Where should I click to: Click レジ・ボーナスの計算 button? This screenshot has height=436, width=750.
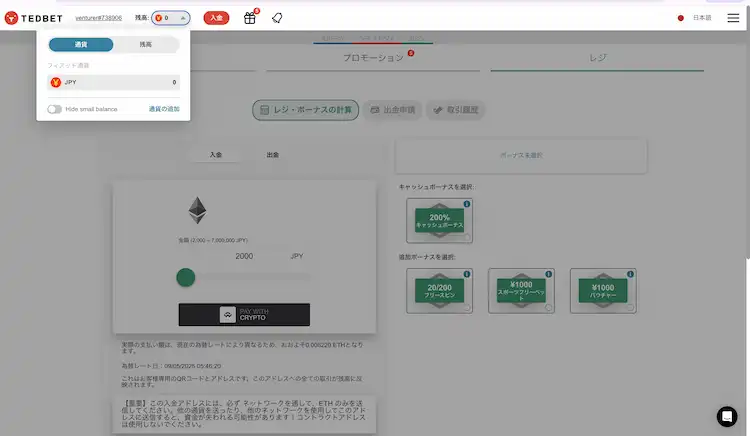(306, 110)
